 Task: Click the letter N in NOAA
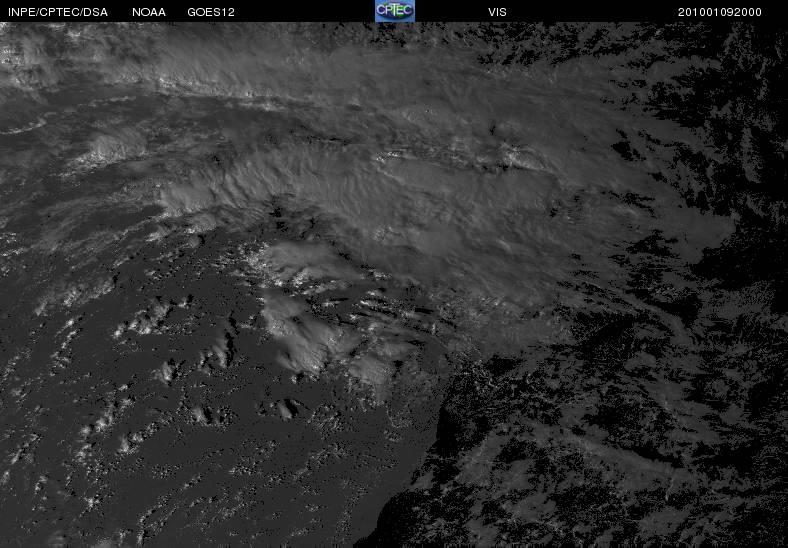pos(136,12)
